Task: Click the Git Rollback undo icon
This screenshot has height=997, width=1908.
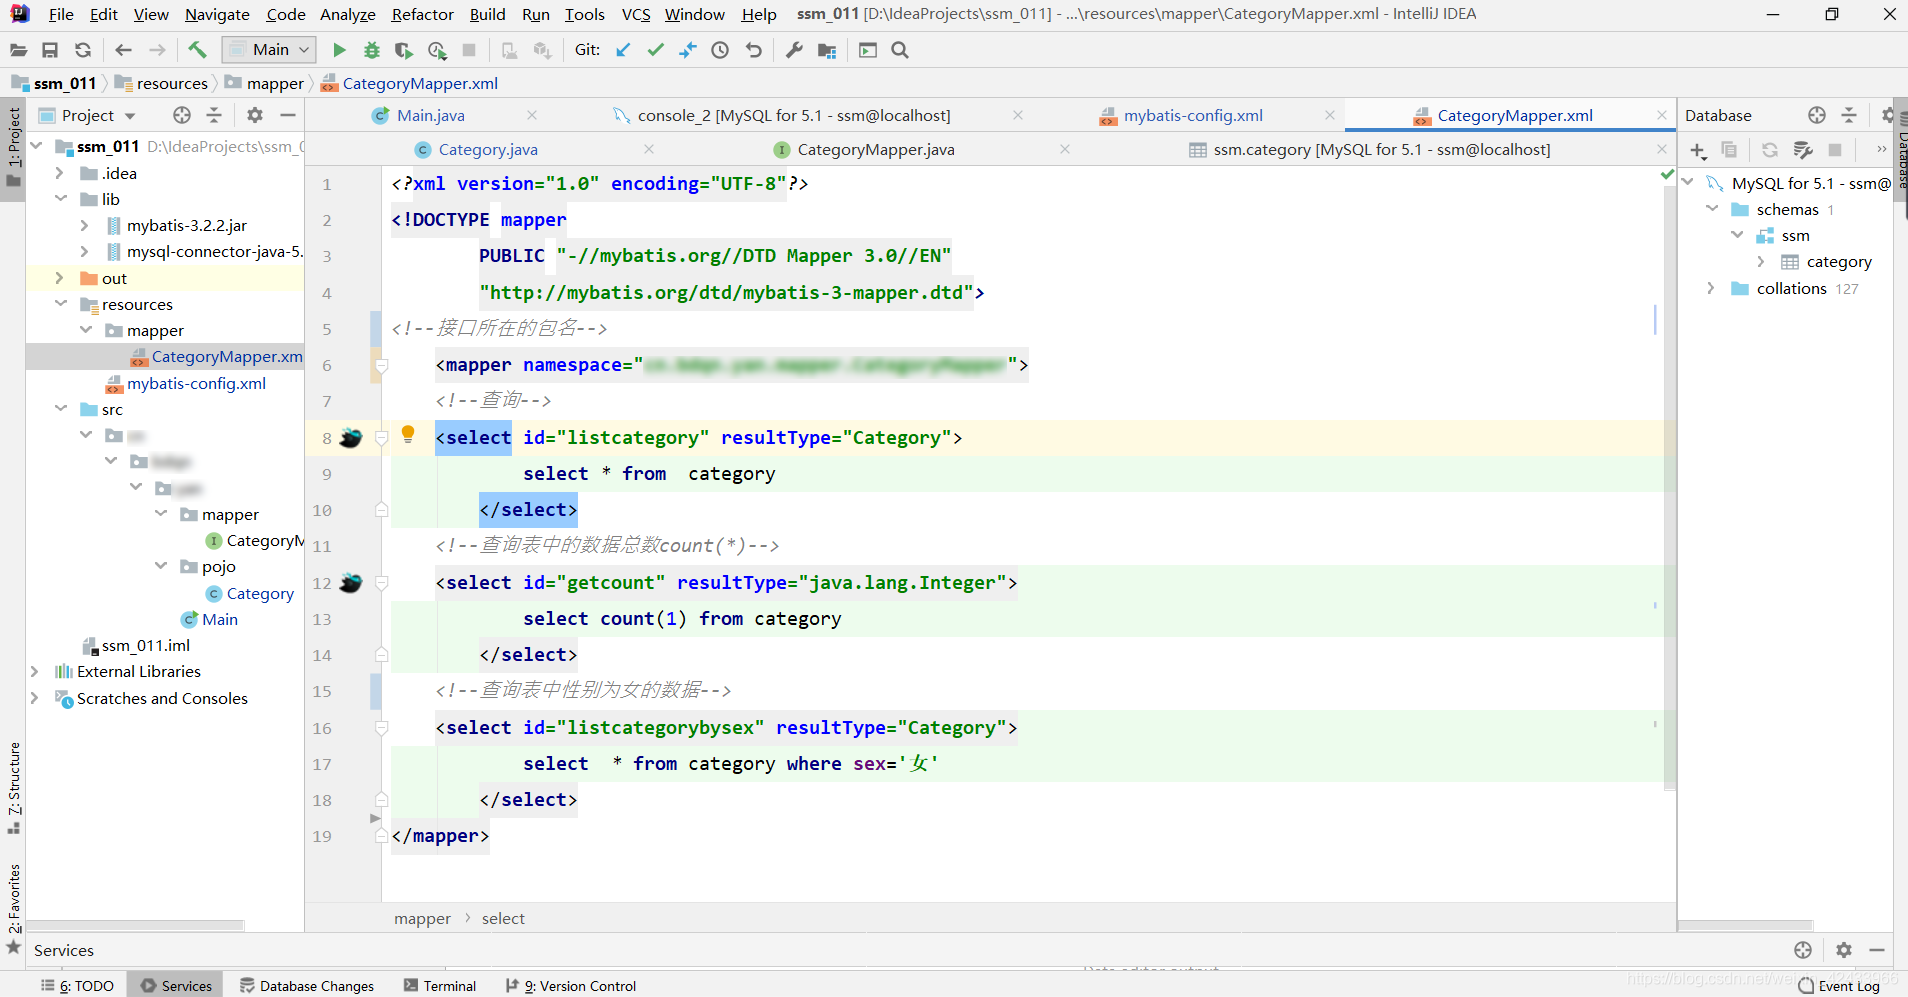Action: coord(754,50)
